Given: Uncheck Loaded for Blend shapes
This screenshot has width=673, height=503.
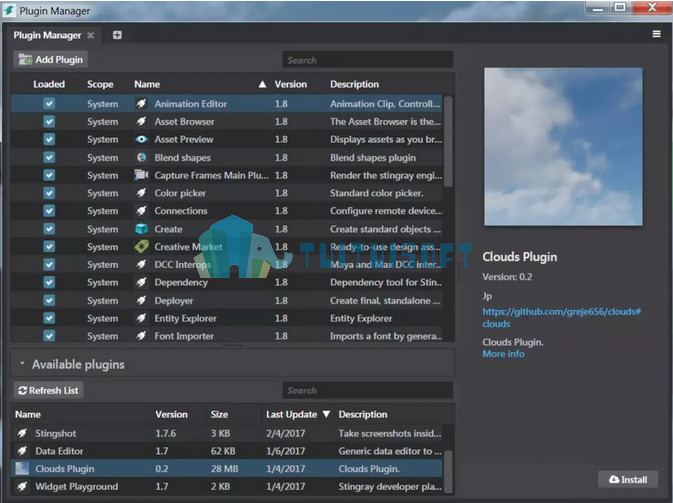Looking at the screenshot, I should tap(49, 158).
